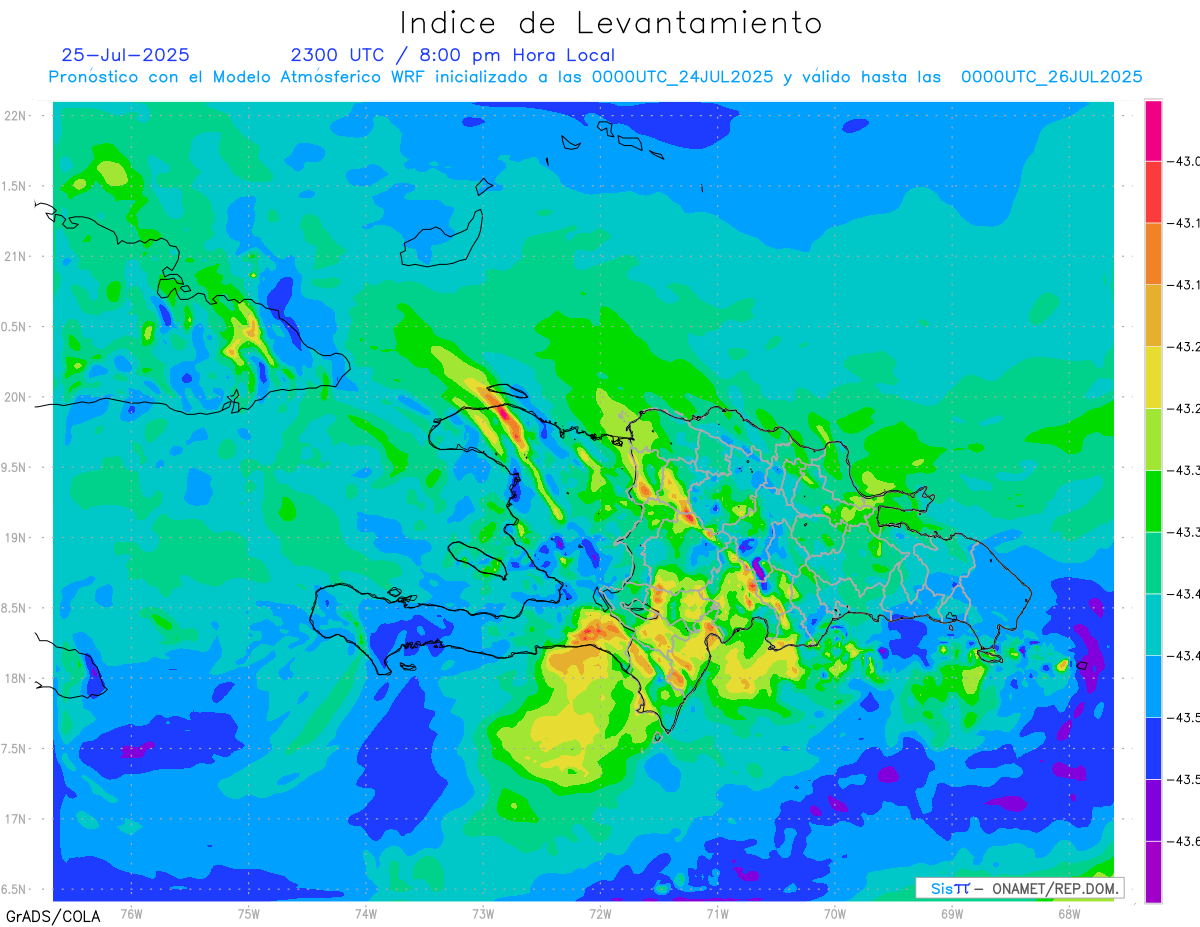
Task: Select the date text '25-Jul-2025'
Action: (x=125, y=55)
